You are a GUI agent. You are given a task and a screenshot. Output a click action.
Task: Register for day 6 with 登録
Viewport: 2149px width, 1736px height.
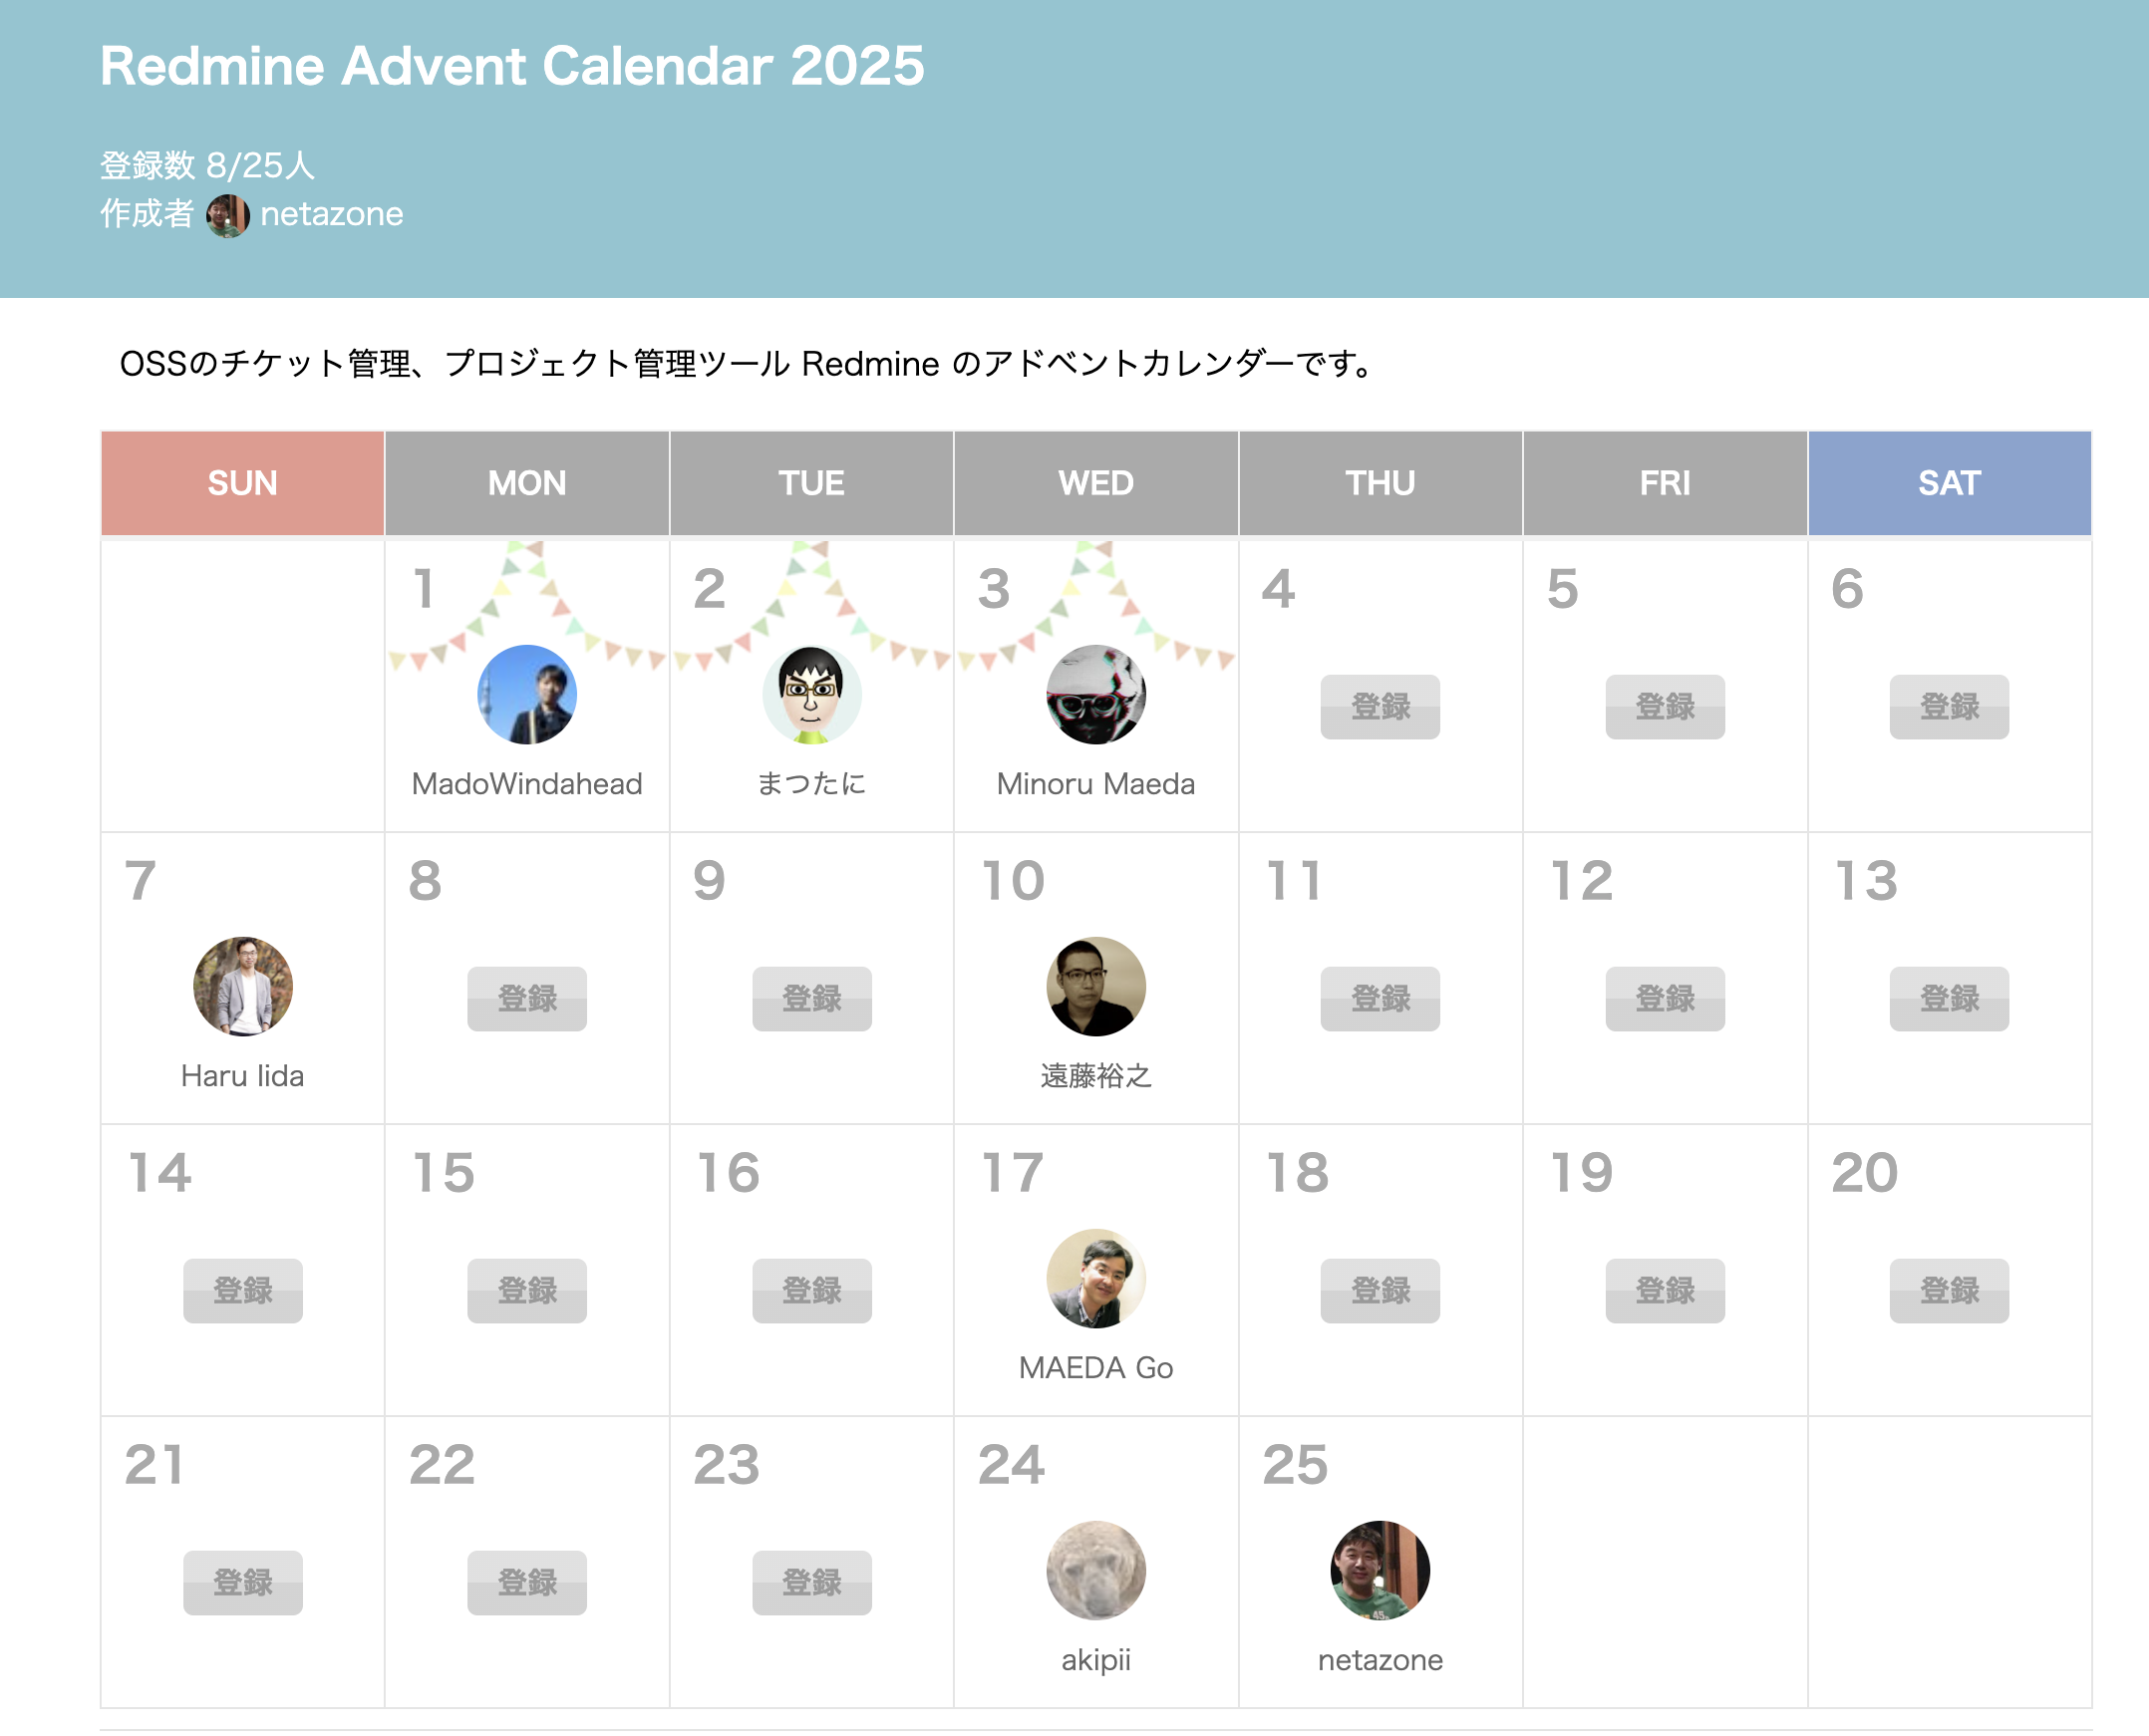pos(1948,706)
